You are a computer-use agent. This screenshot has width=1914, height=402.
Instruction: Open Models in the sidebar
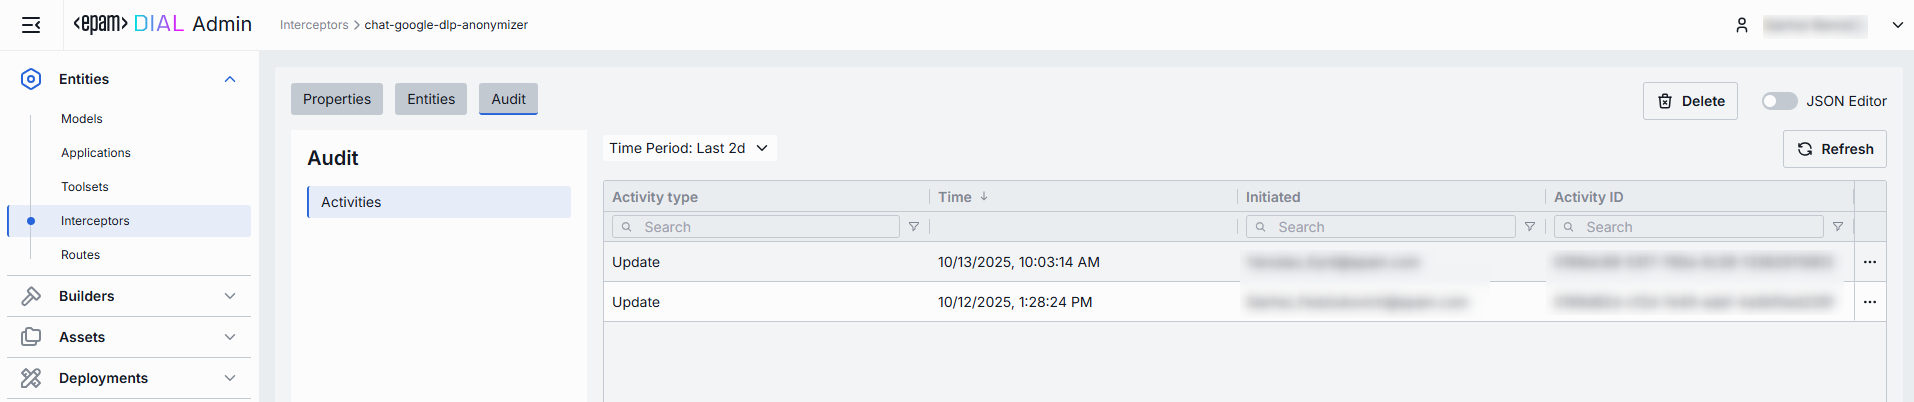tap(82, 119)
